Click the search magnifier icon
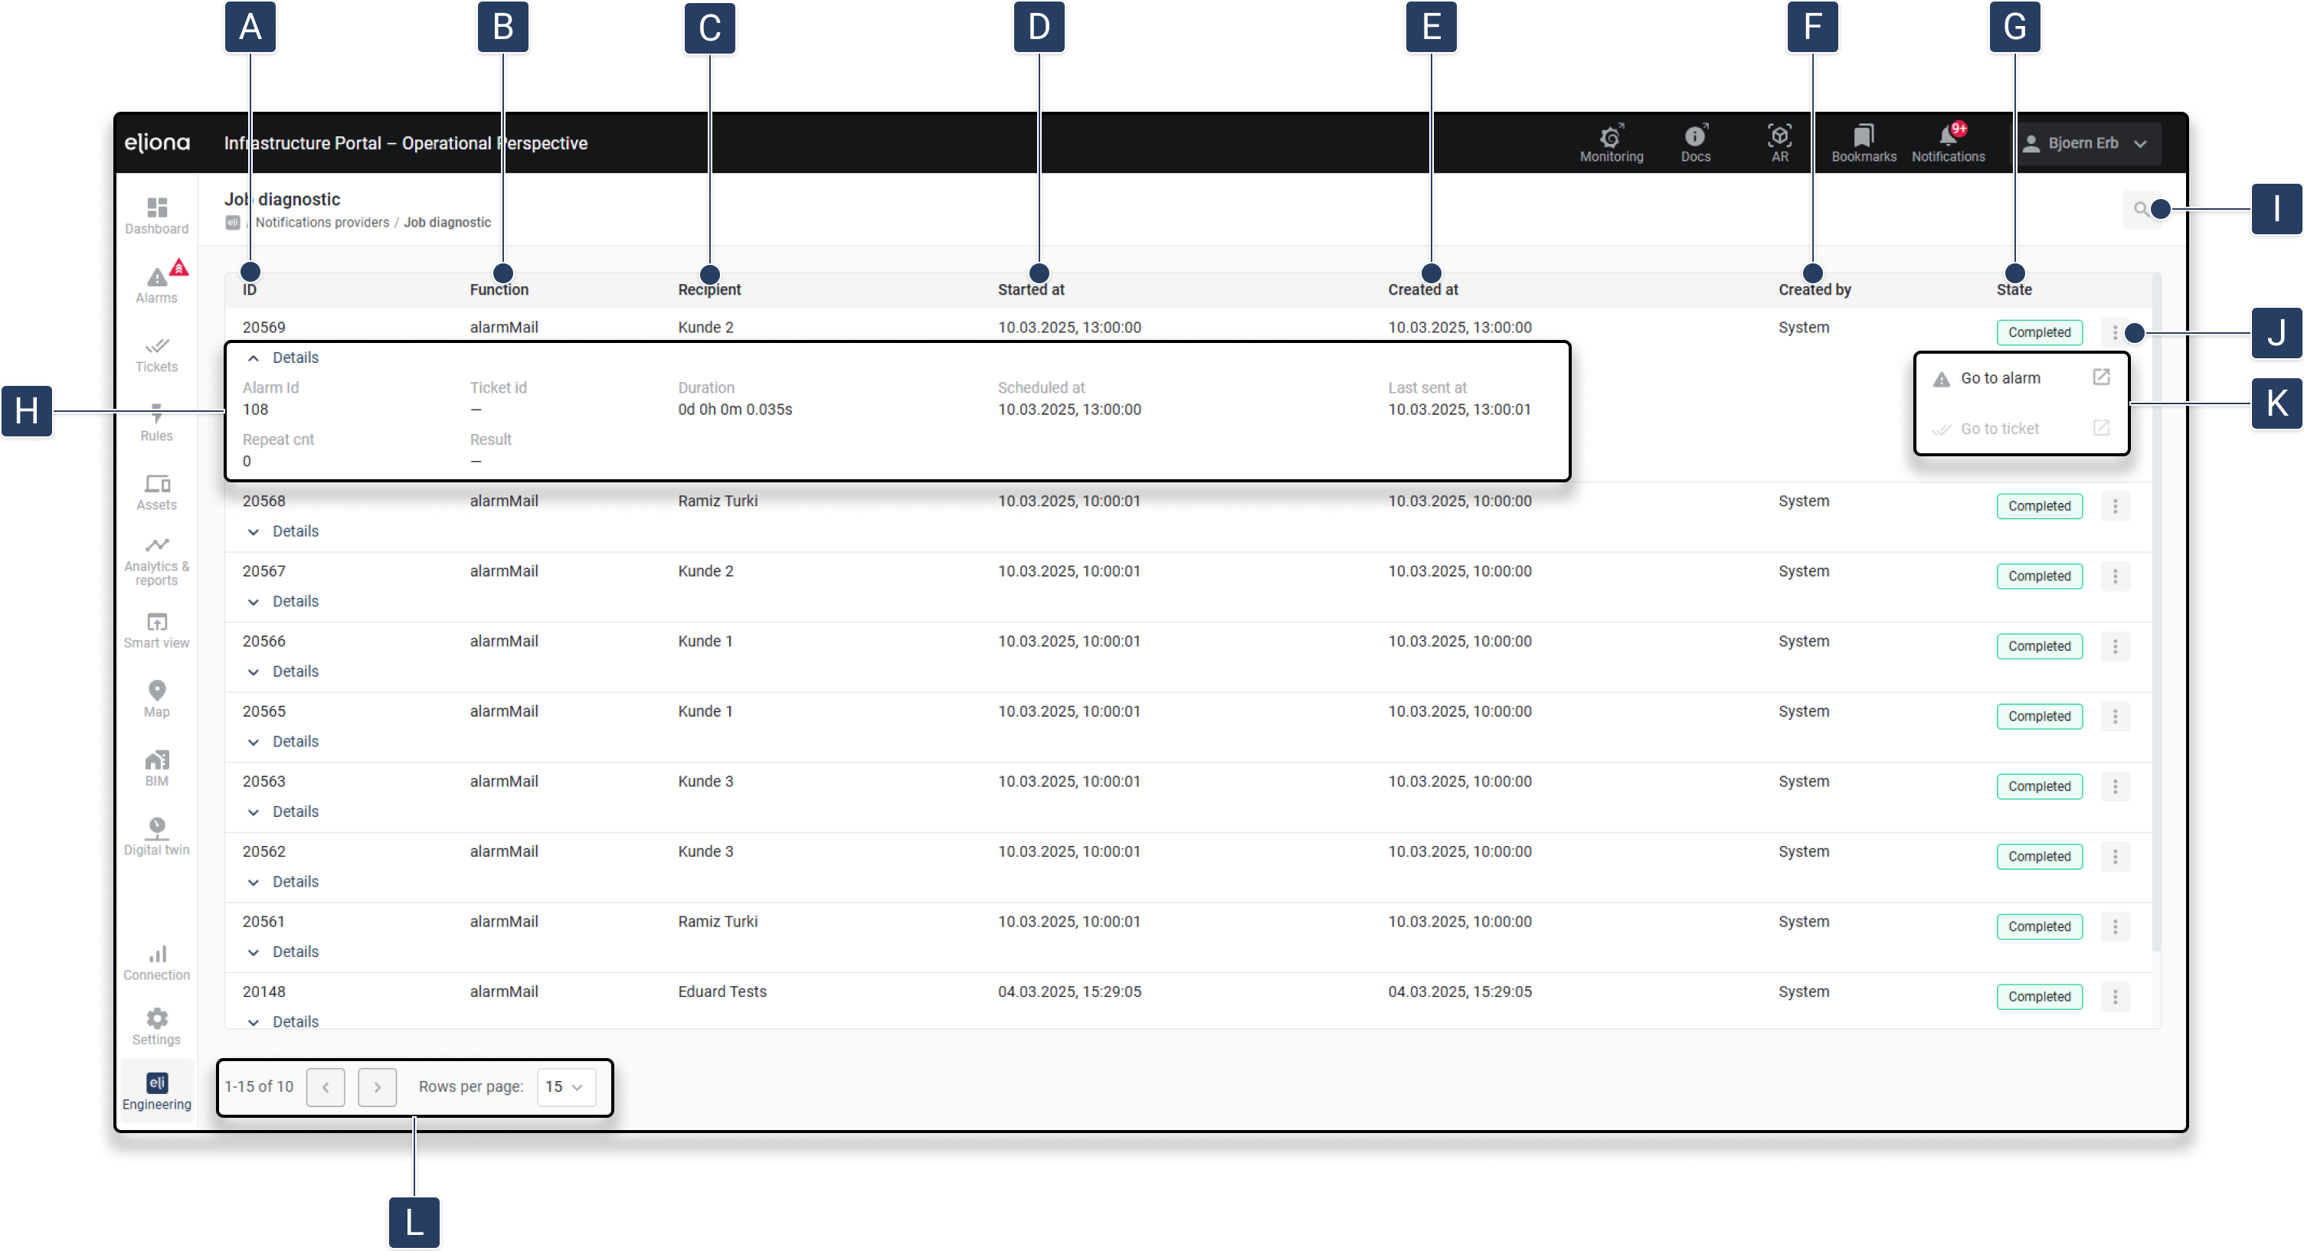 point(2140,209)
